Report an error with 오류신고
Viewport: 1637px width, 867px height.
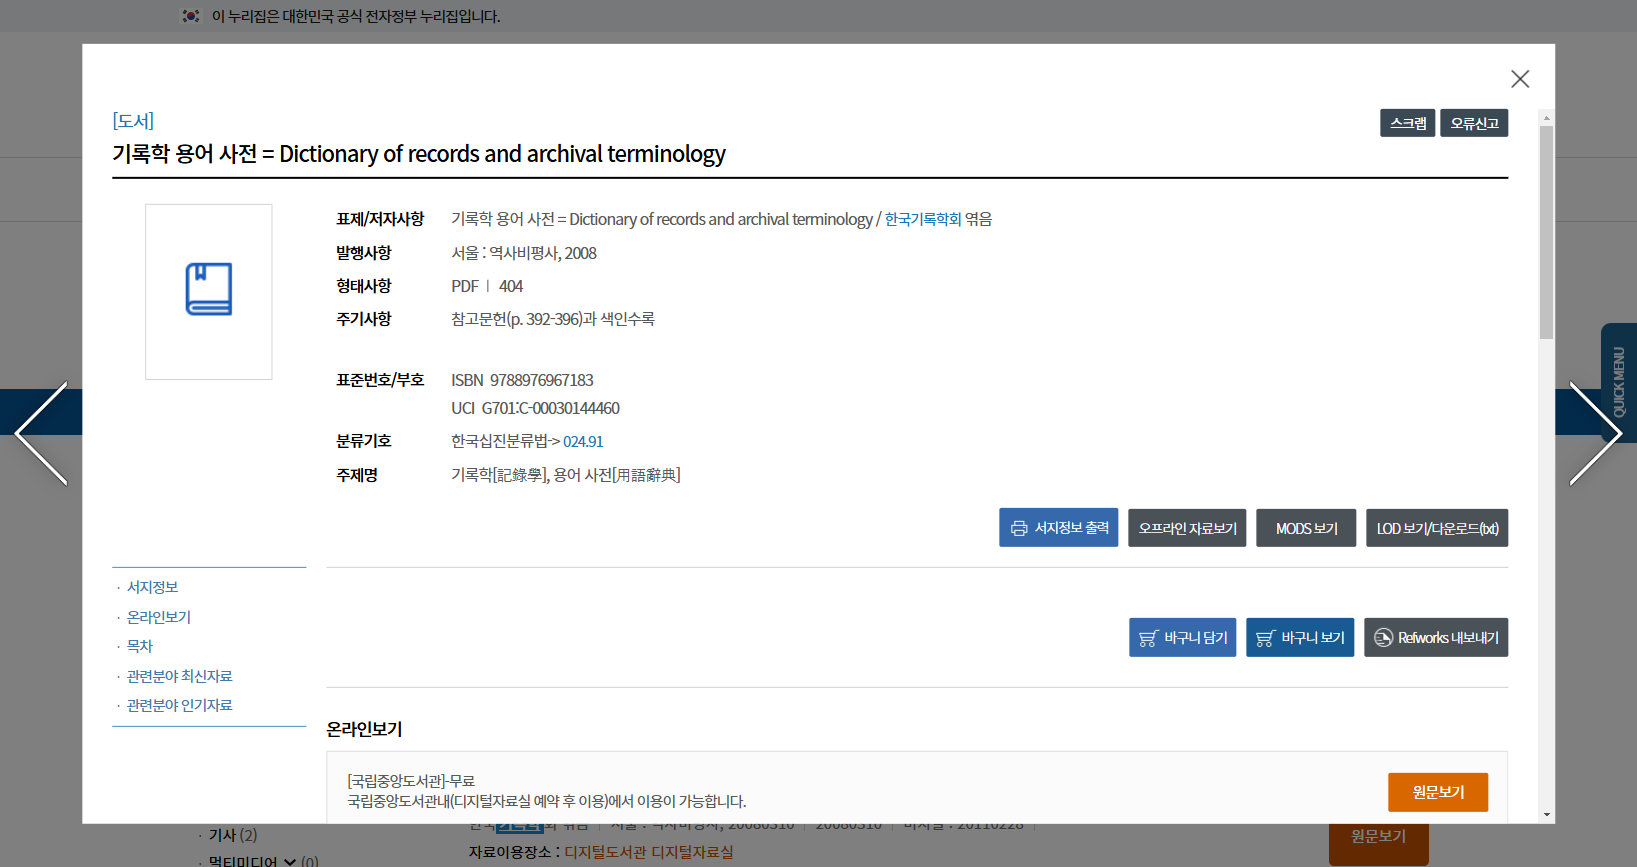(1474, 123)
